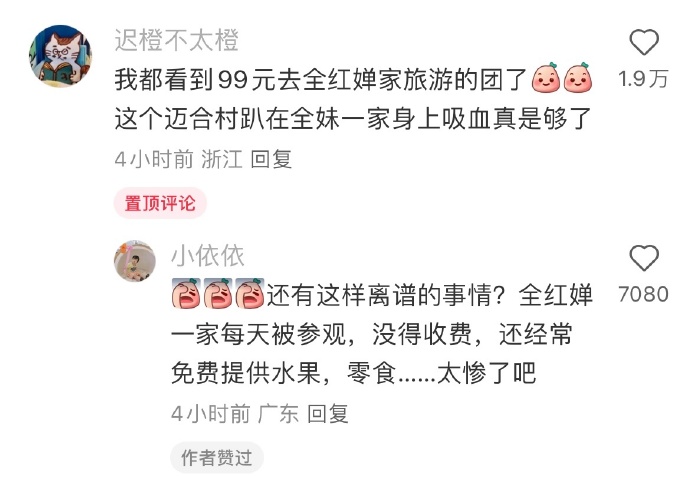Reply to the first comment from 浙江

tap(271, 159)
